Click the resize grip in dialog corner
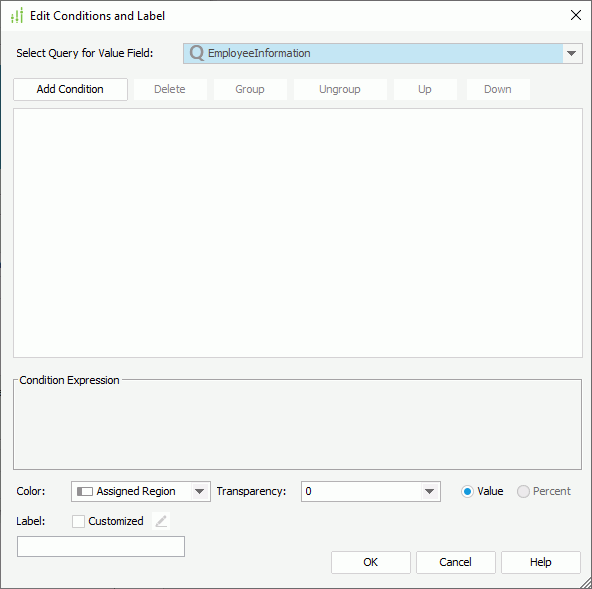The height and width of the screenshot is (589, 592). click(586, 583)
